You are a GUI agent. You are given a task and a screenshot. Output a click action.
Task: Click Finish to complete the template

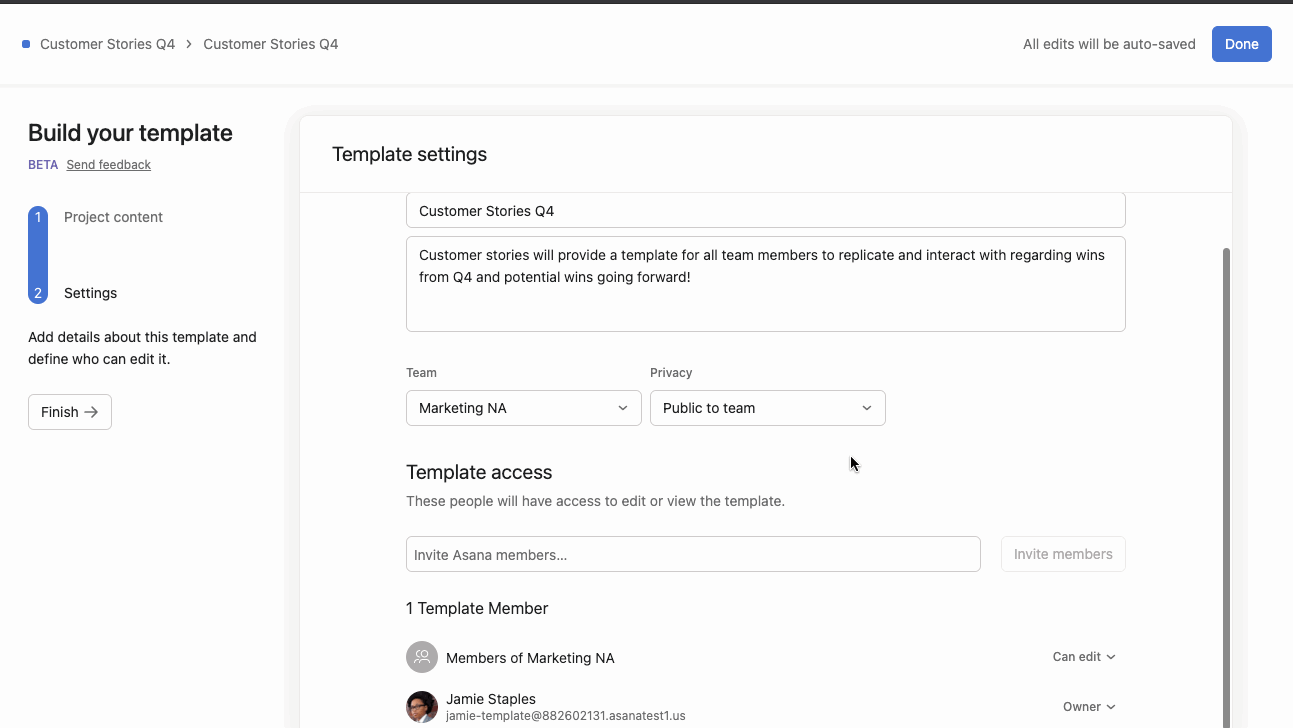(x=69, y=411)
